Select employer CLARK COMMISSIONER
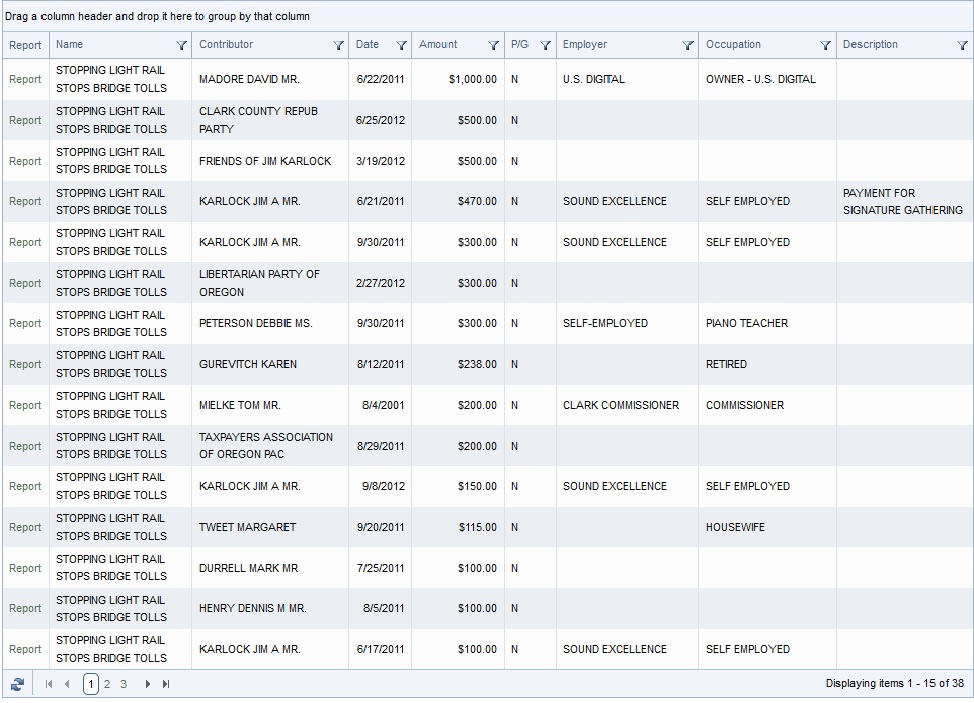Screen dimensions: 974x703 (x=621, y=406)
